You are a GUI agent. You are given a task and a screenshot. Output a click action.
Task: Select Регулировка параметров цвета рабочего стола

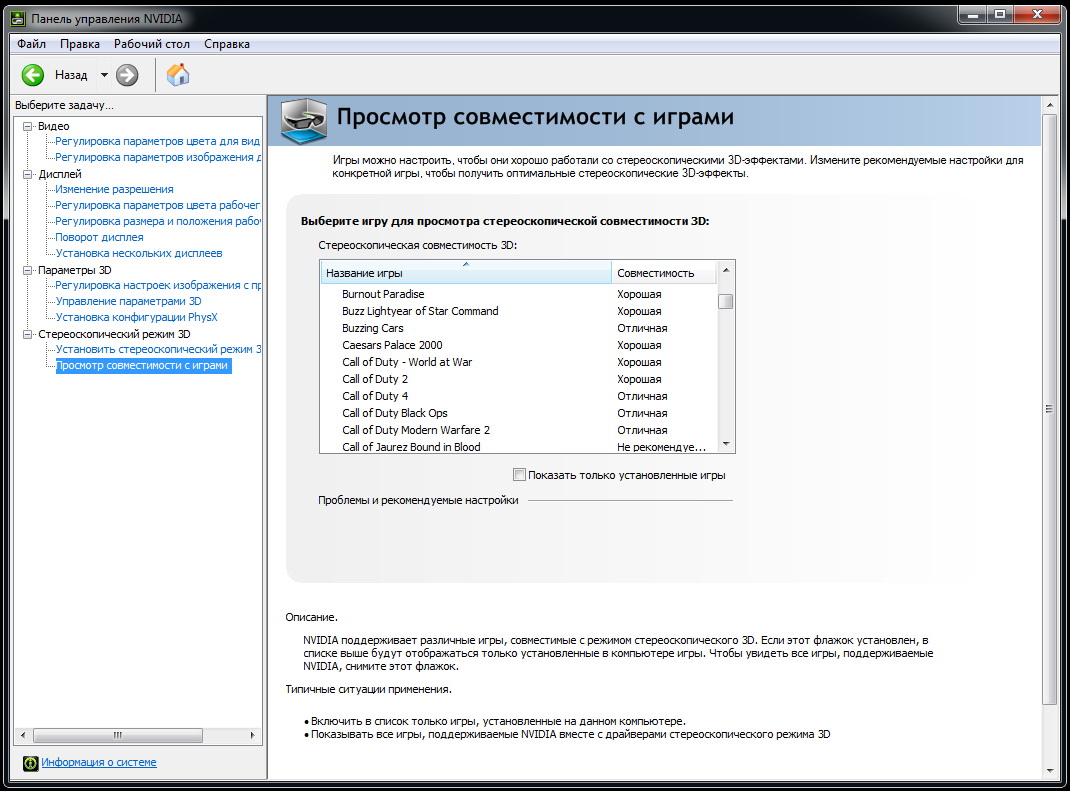[158, 205]
